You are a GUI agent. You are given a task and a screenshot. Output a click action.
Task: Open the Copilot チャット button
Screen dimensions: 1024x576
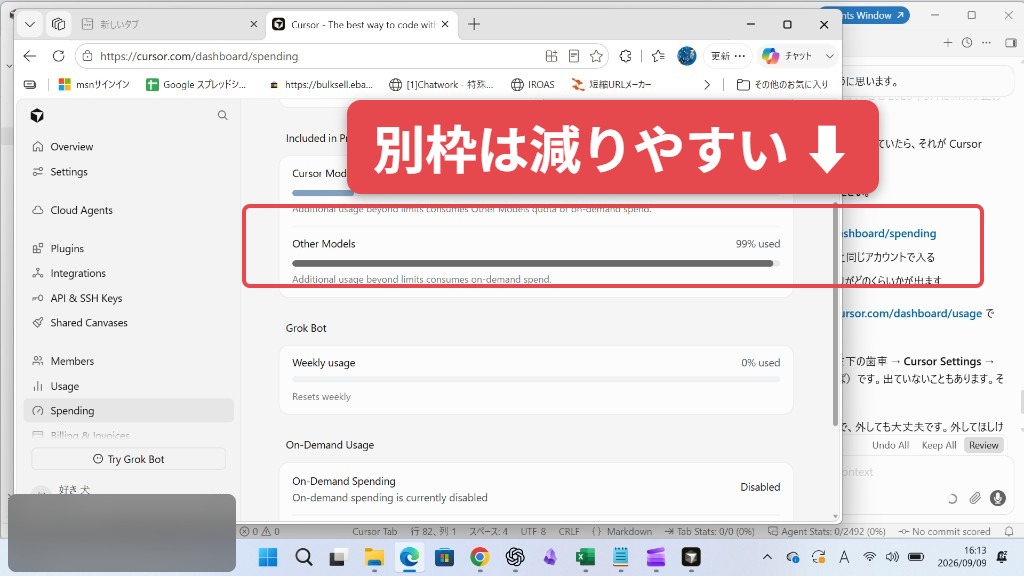point(788,56)
